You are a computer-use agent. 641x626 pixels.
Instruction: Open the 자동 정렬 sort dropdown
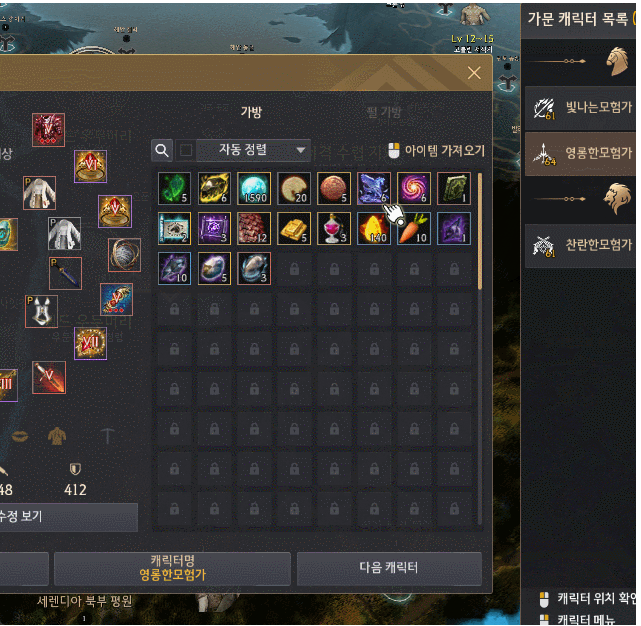point(253,150)
